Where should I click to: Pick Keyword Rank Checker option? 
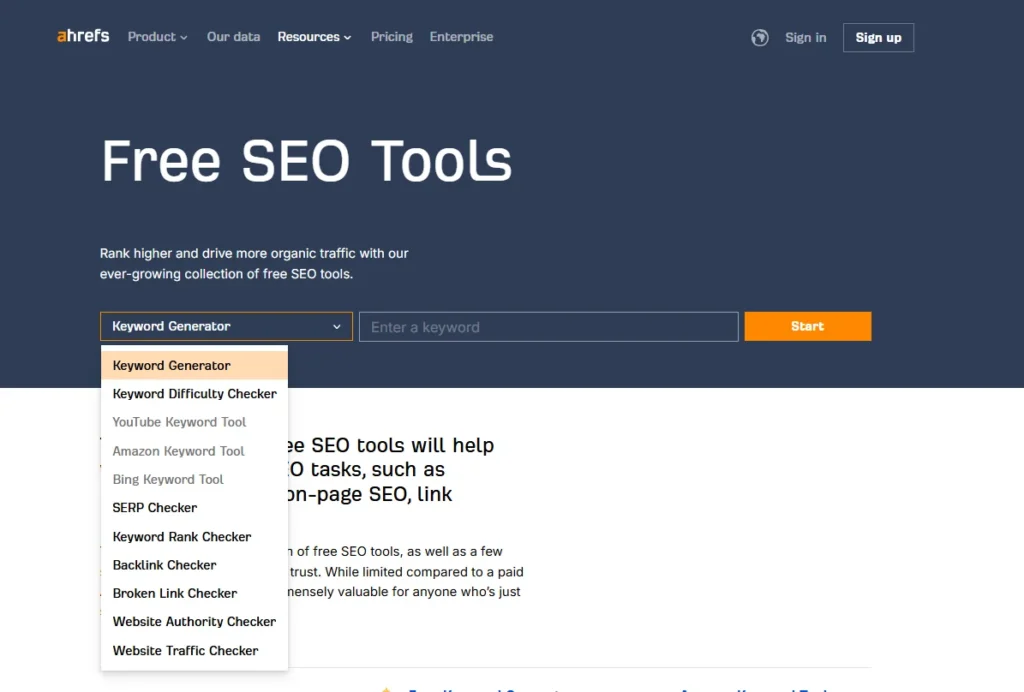coord(194,537)
